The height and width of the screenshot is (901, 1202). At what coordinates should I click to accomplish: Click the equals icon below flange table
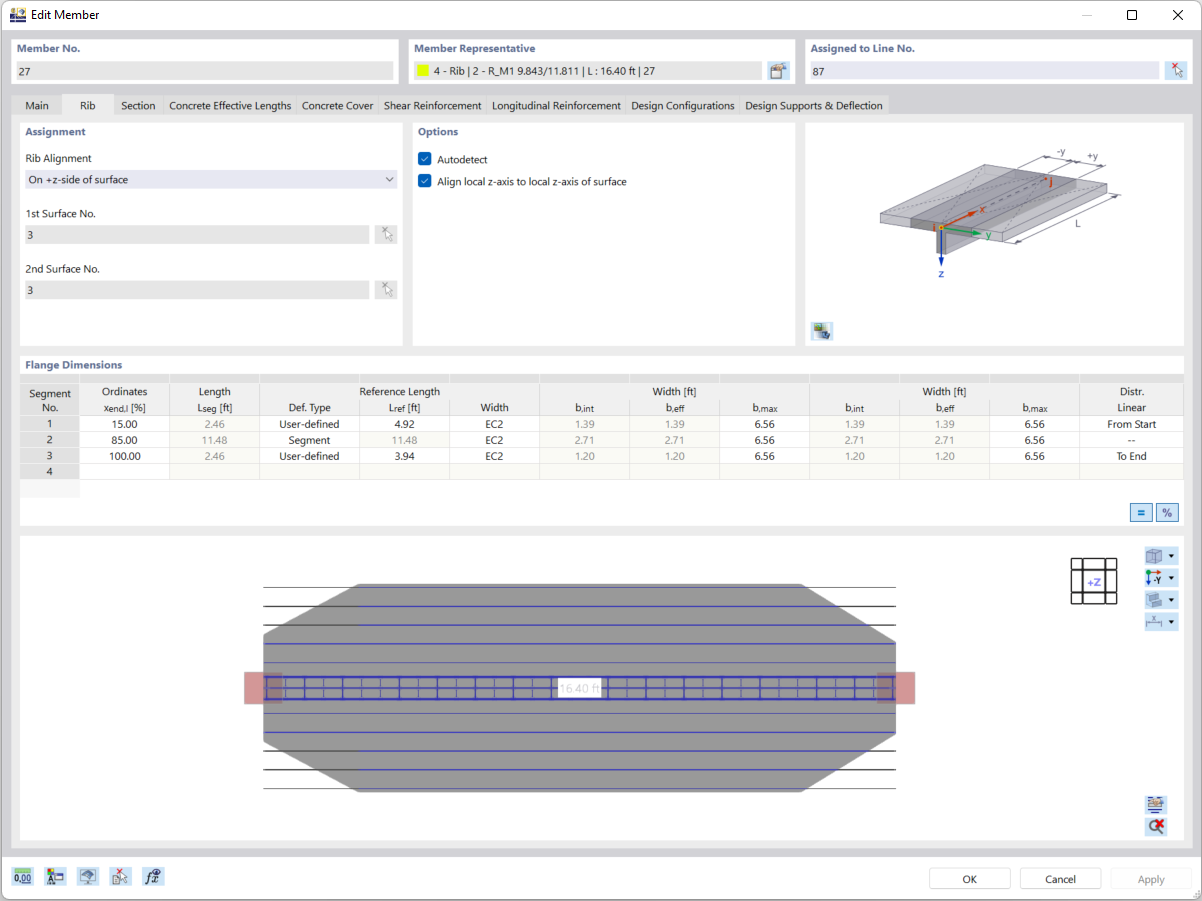point(1141,512)
